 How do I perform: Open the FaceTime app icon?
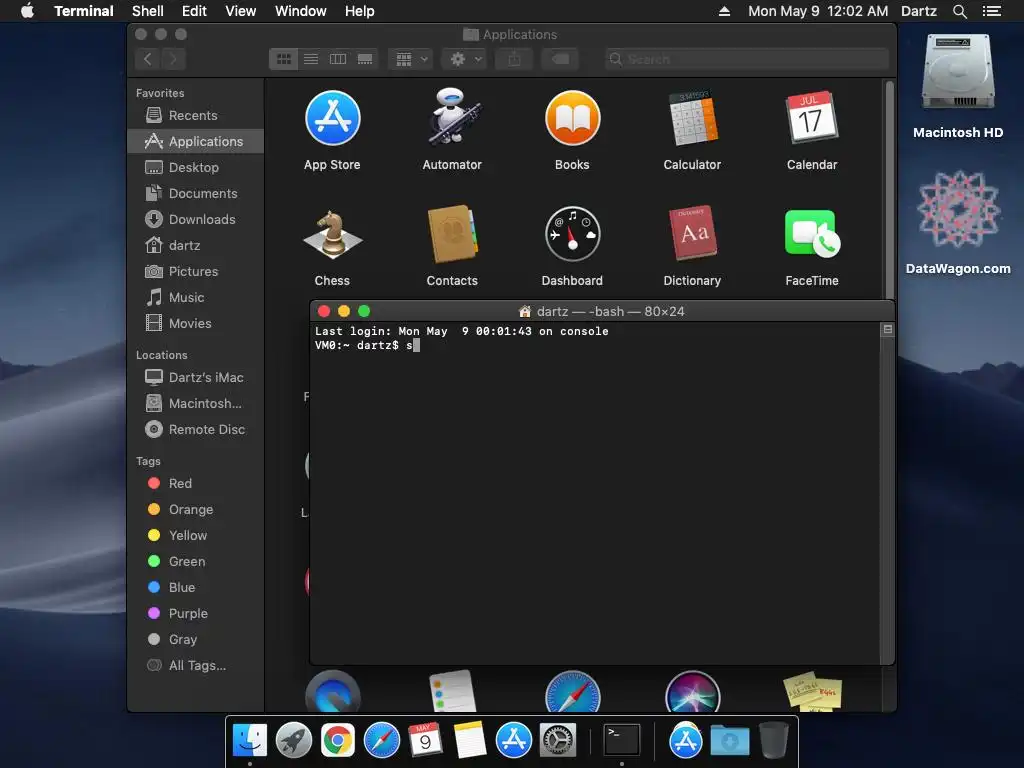pyautogui.click(x=812, y=234)
